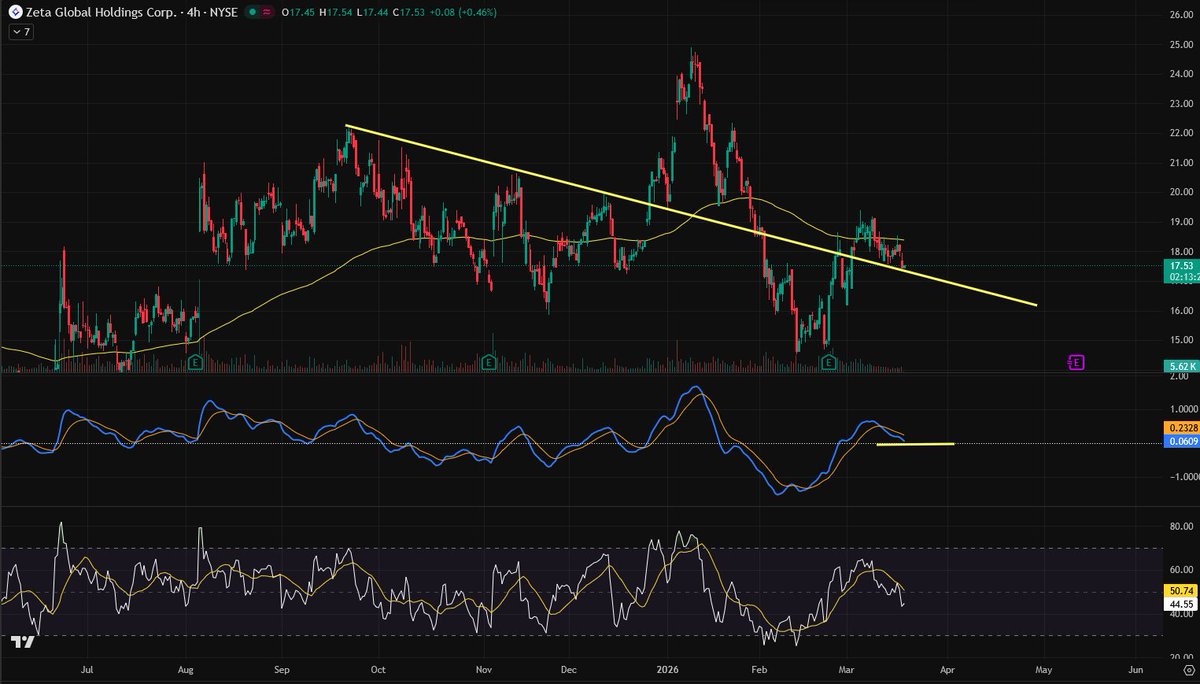1200x684 pixels.
Task: Click the Zeta Global company logo icon
Action: click(x=14, y=12)
